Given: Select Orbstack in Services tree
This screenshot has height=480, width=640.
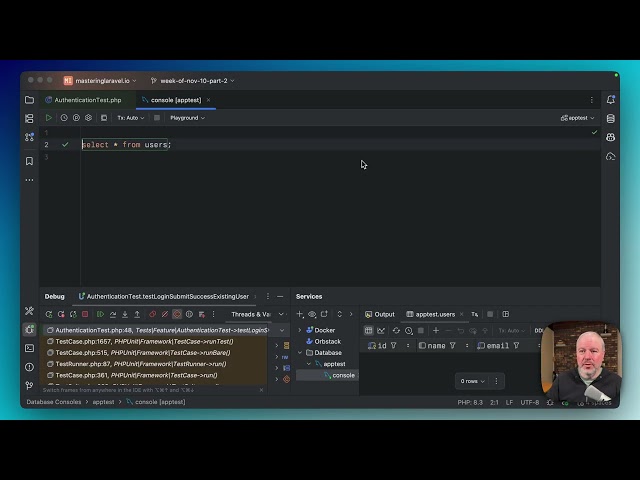Looking at the screenshot, I should pos(328,342).
